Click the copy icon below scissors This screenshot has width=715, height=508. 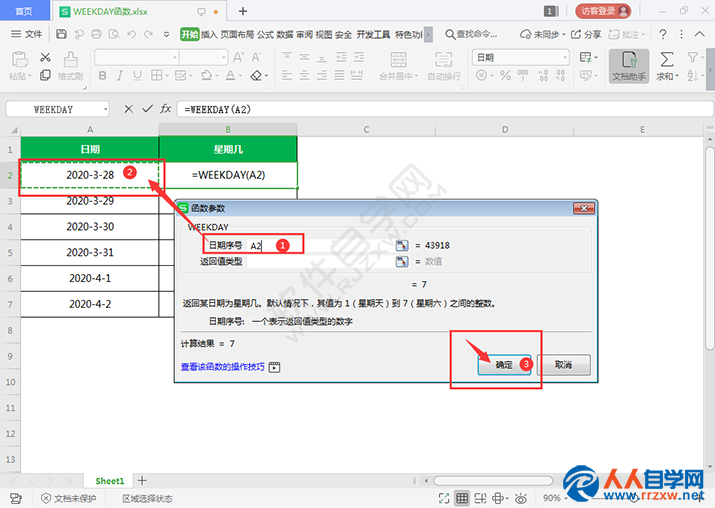45,75
